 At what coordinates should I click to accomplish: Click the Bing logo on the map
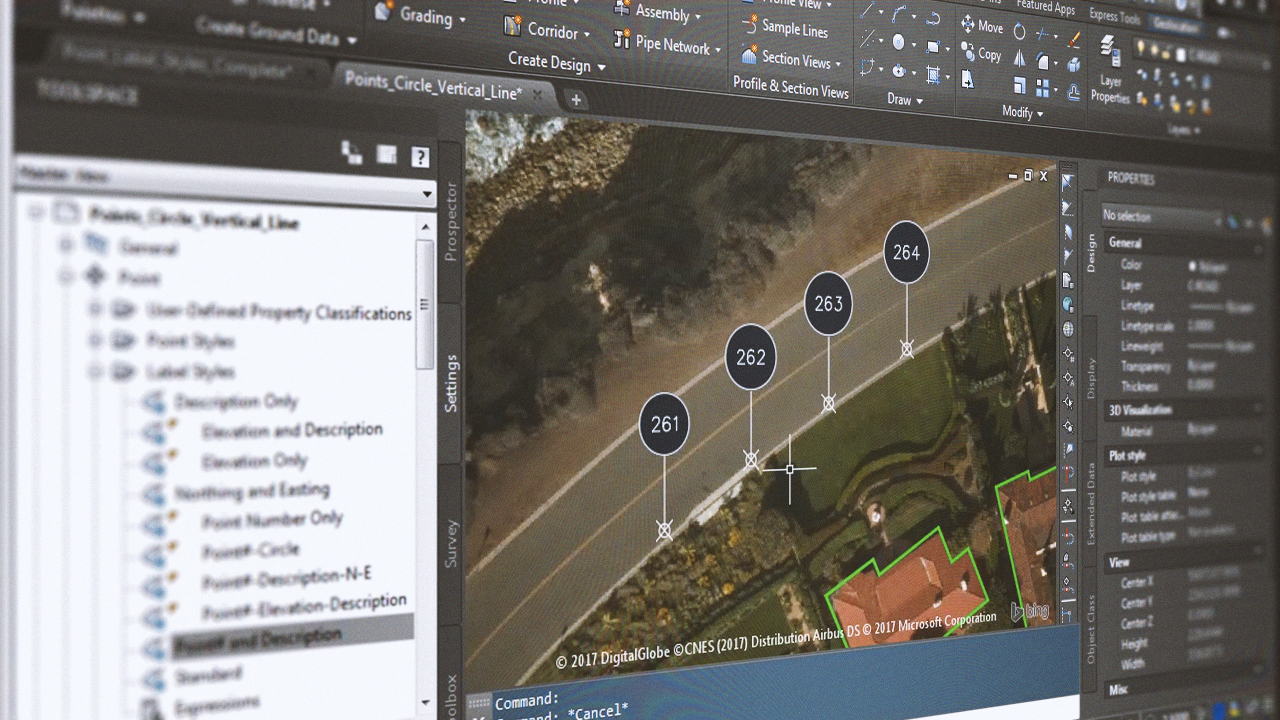point(1029,612)
